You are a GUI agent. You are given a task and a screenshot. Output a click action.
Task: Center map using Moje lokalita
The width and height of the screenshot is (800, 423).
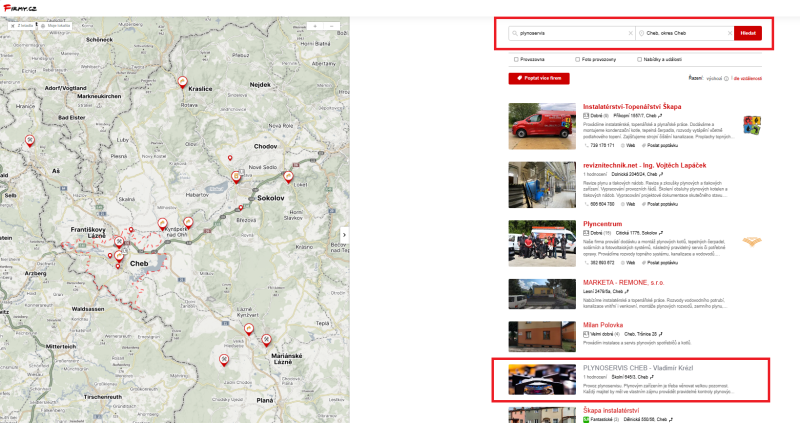[x=55, y=26]
